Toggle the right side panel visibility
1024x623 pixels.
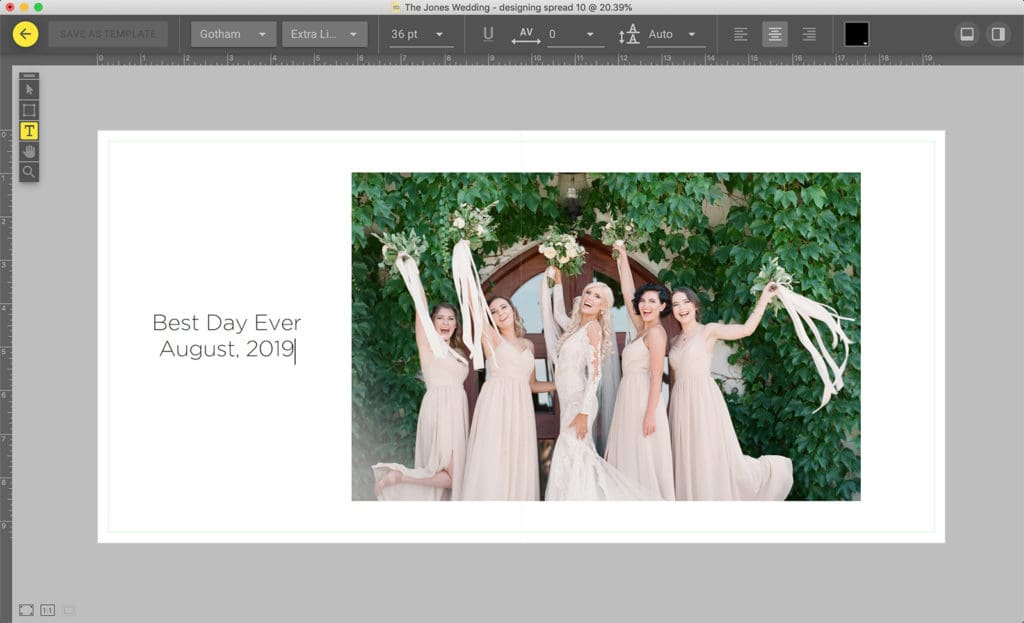pyautogui.click(x=997, y=34)
